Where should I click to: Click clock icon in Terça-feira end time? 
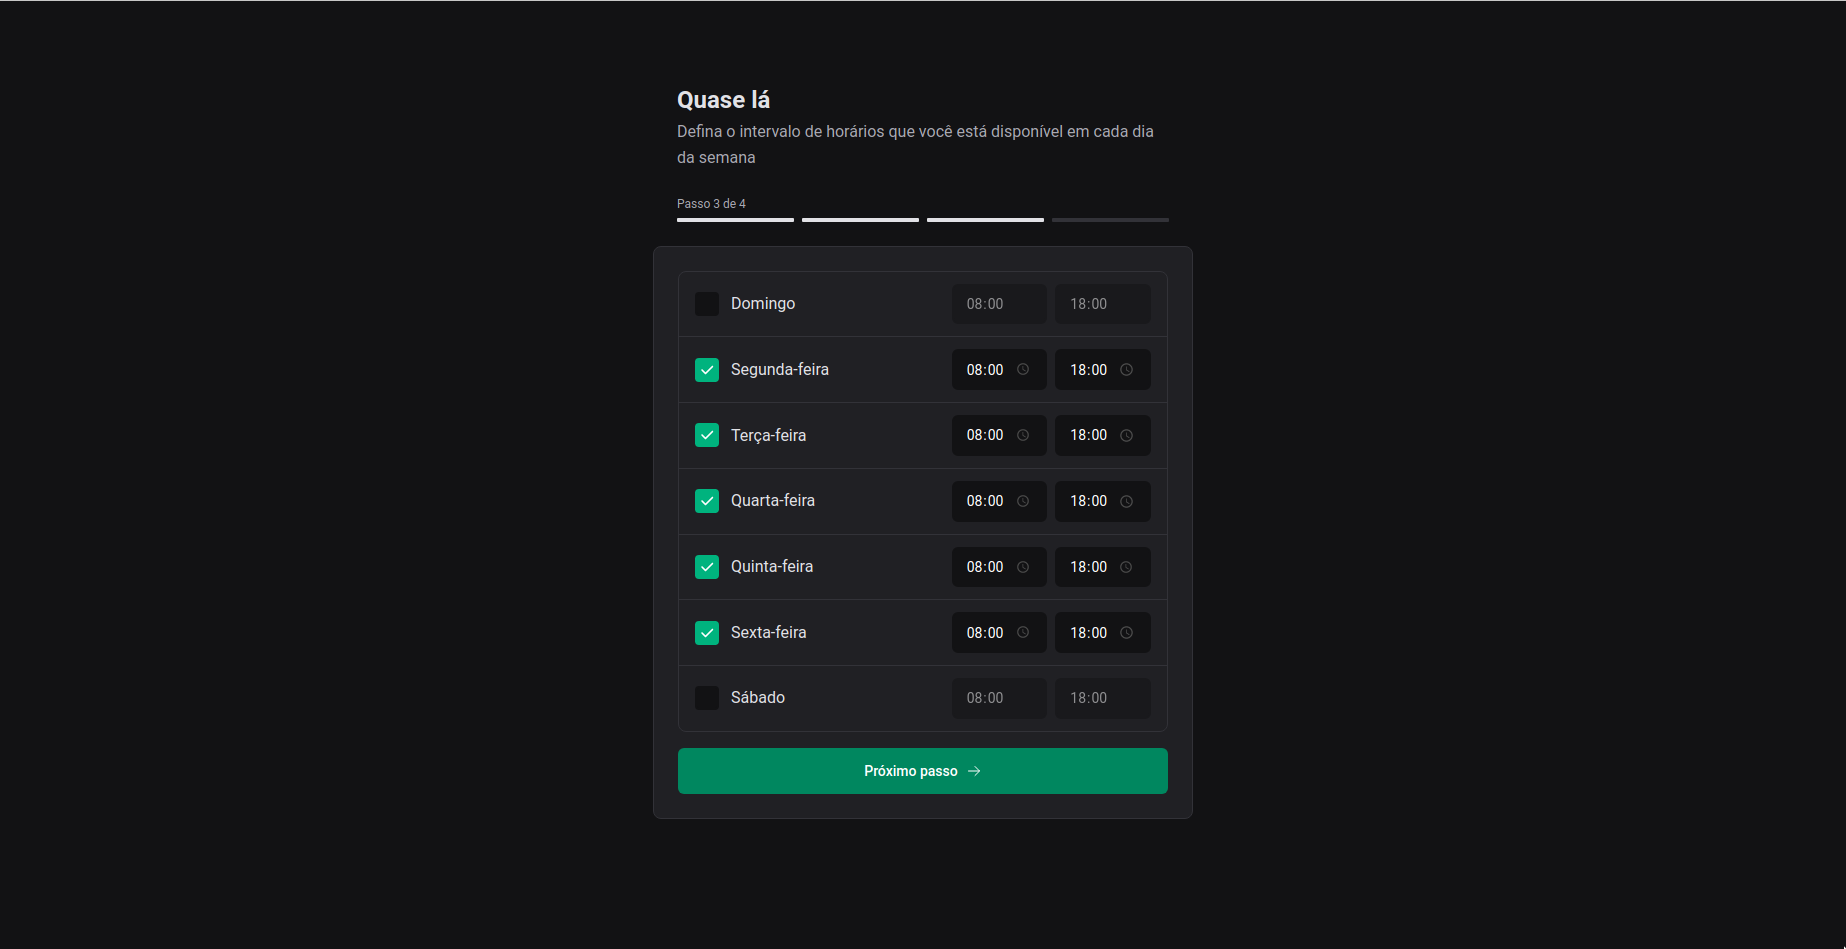pyautogui.click(x=1126, y=436)
